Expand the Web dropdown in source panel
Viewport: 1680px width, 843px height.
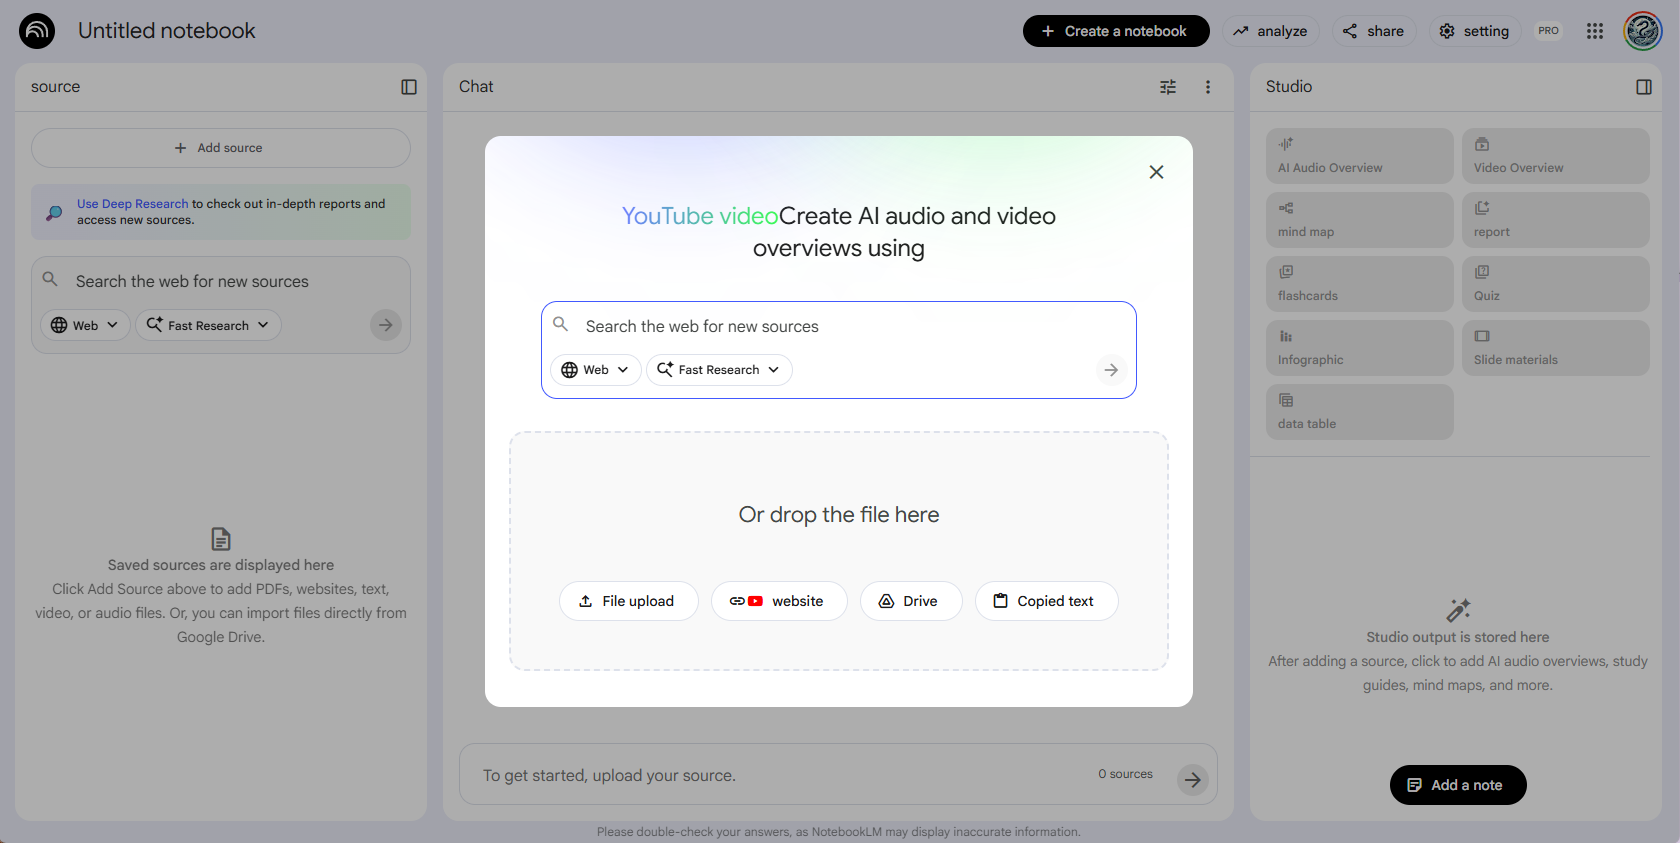coord(85,325)
